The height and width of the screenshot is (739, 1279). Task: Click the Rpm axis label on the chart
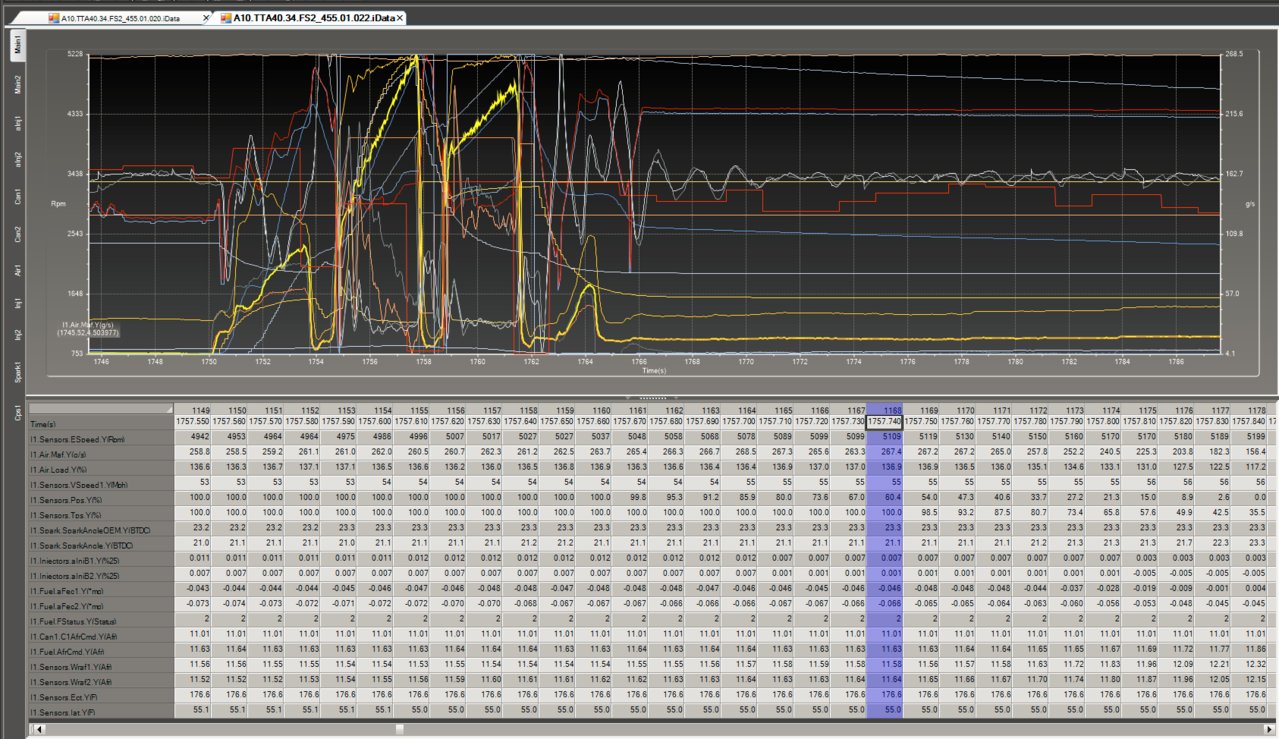point(59,204)
